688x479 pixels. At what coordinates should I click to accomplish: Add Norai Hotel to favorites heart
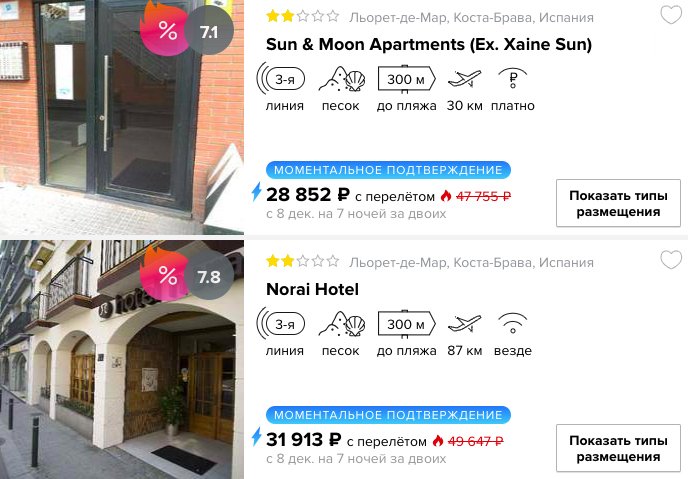tap(671, 260)
